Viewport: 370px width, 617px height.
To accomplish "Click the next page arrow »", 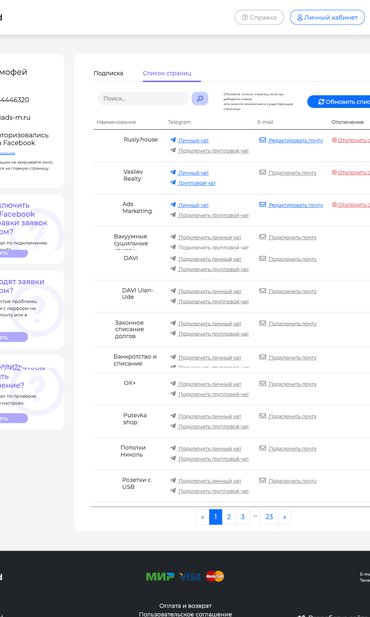I will [285, 517].
